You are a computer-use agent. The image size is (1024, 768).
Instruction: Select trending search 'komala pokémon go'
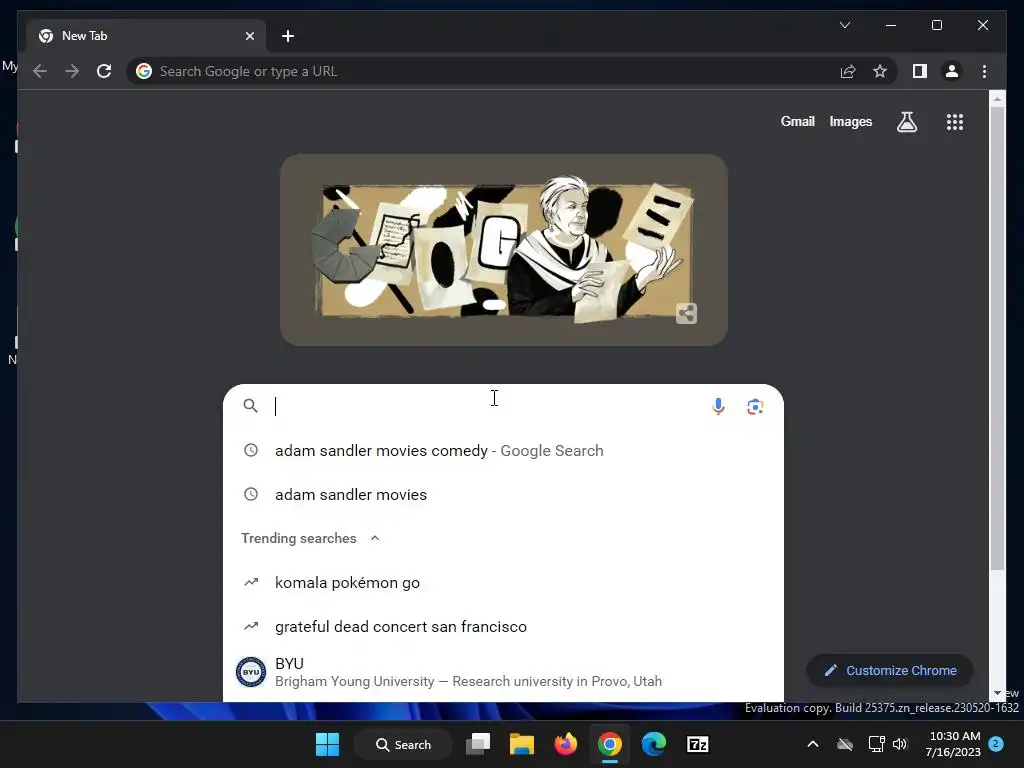point(503,583)
